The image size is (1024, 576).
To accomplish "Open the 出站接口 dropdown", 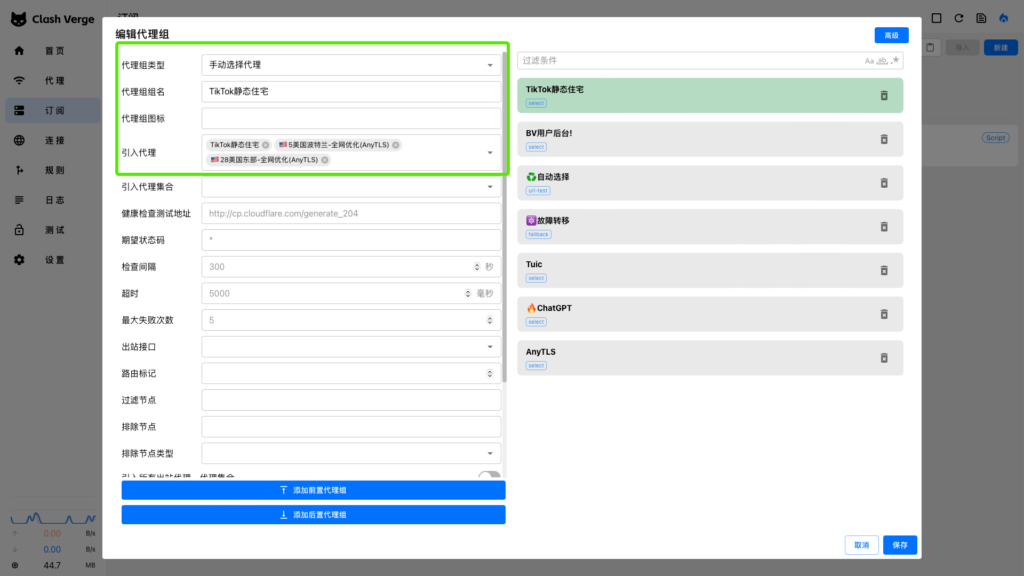I will [351, 347].
